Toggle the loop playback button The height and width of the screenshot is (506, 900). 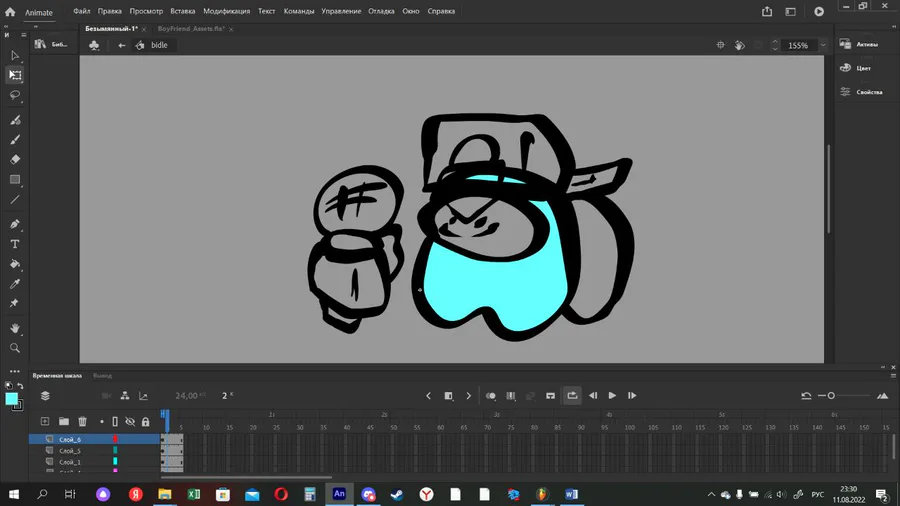click(x=572, y=395)
